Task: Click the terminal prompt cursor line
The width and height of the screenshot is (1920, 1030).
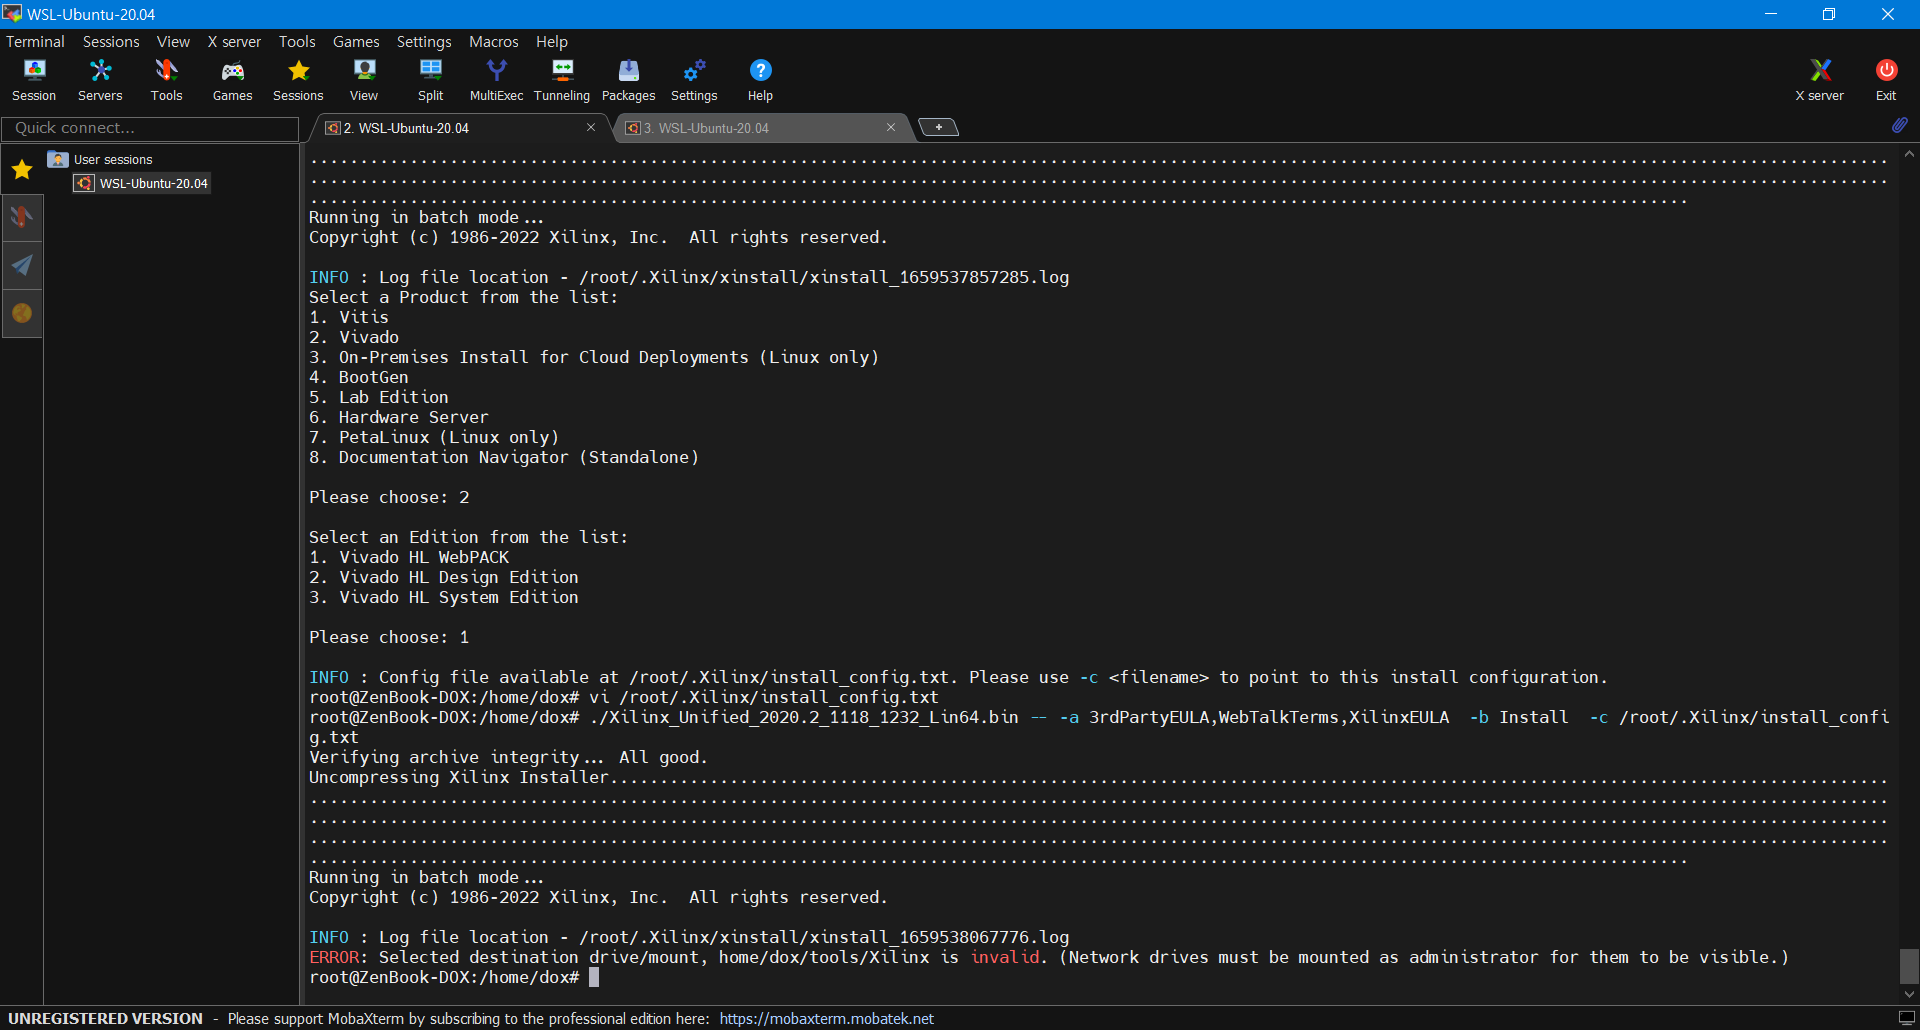Action: pyautogui.click(x=454, y=977)
